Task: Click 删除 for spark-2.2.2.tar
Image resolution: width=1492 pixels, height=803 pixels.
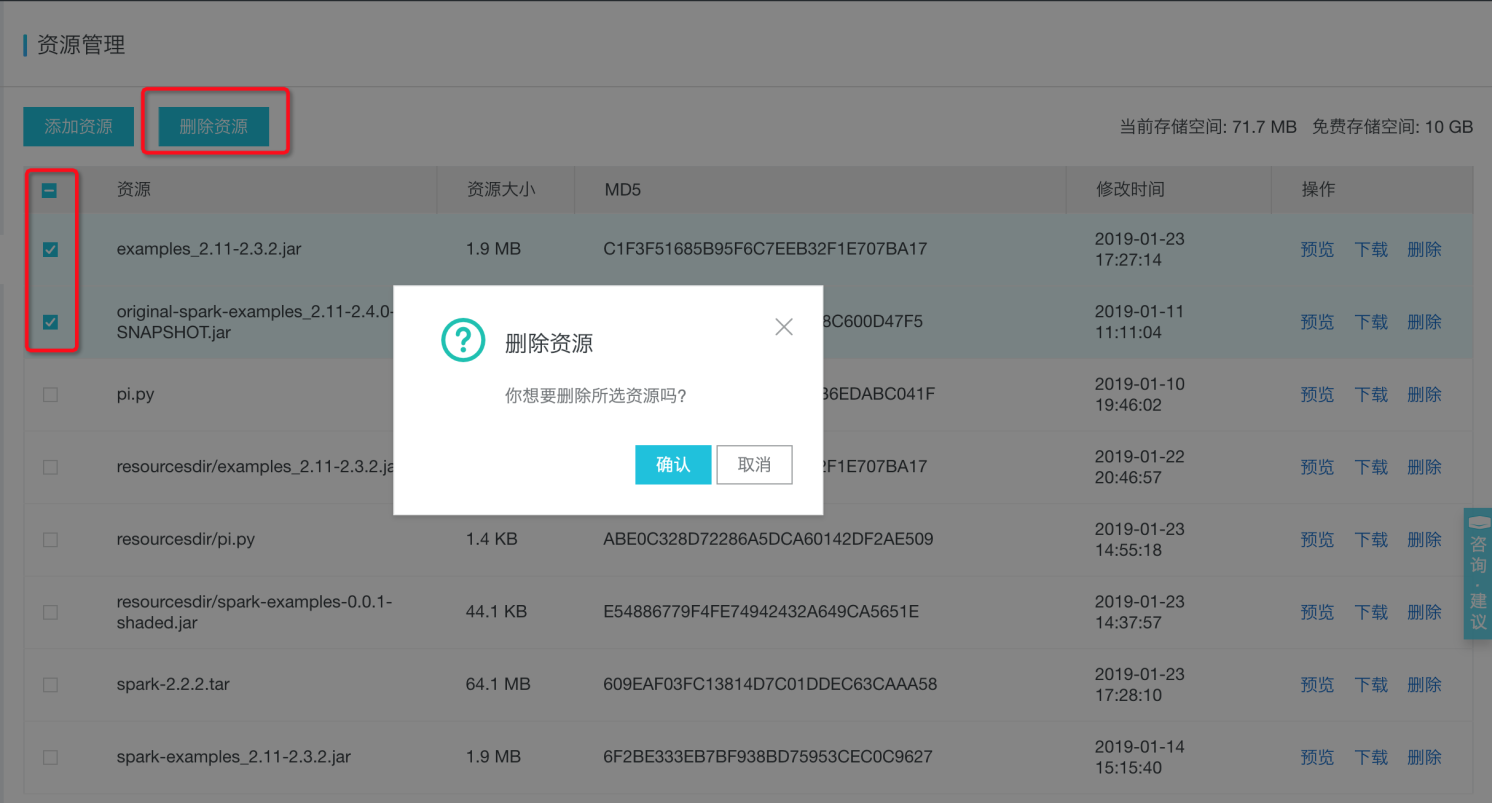Action: (x=1425, y=685)
